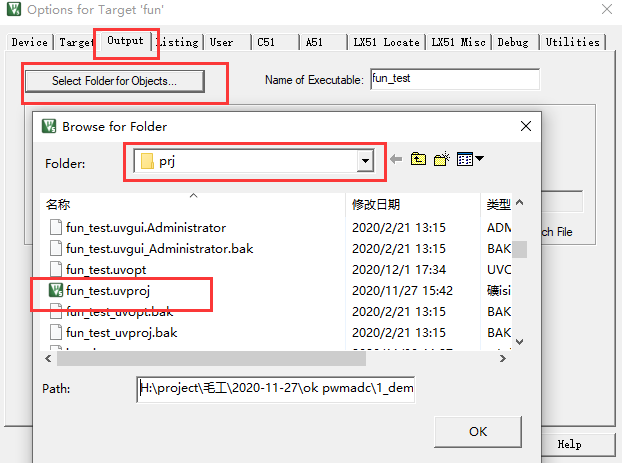Select fun_test.uvproj file
This screenshot has width=622, height=463.
coord(108,291)
